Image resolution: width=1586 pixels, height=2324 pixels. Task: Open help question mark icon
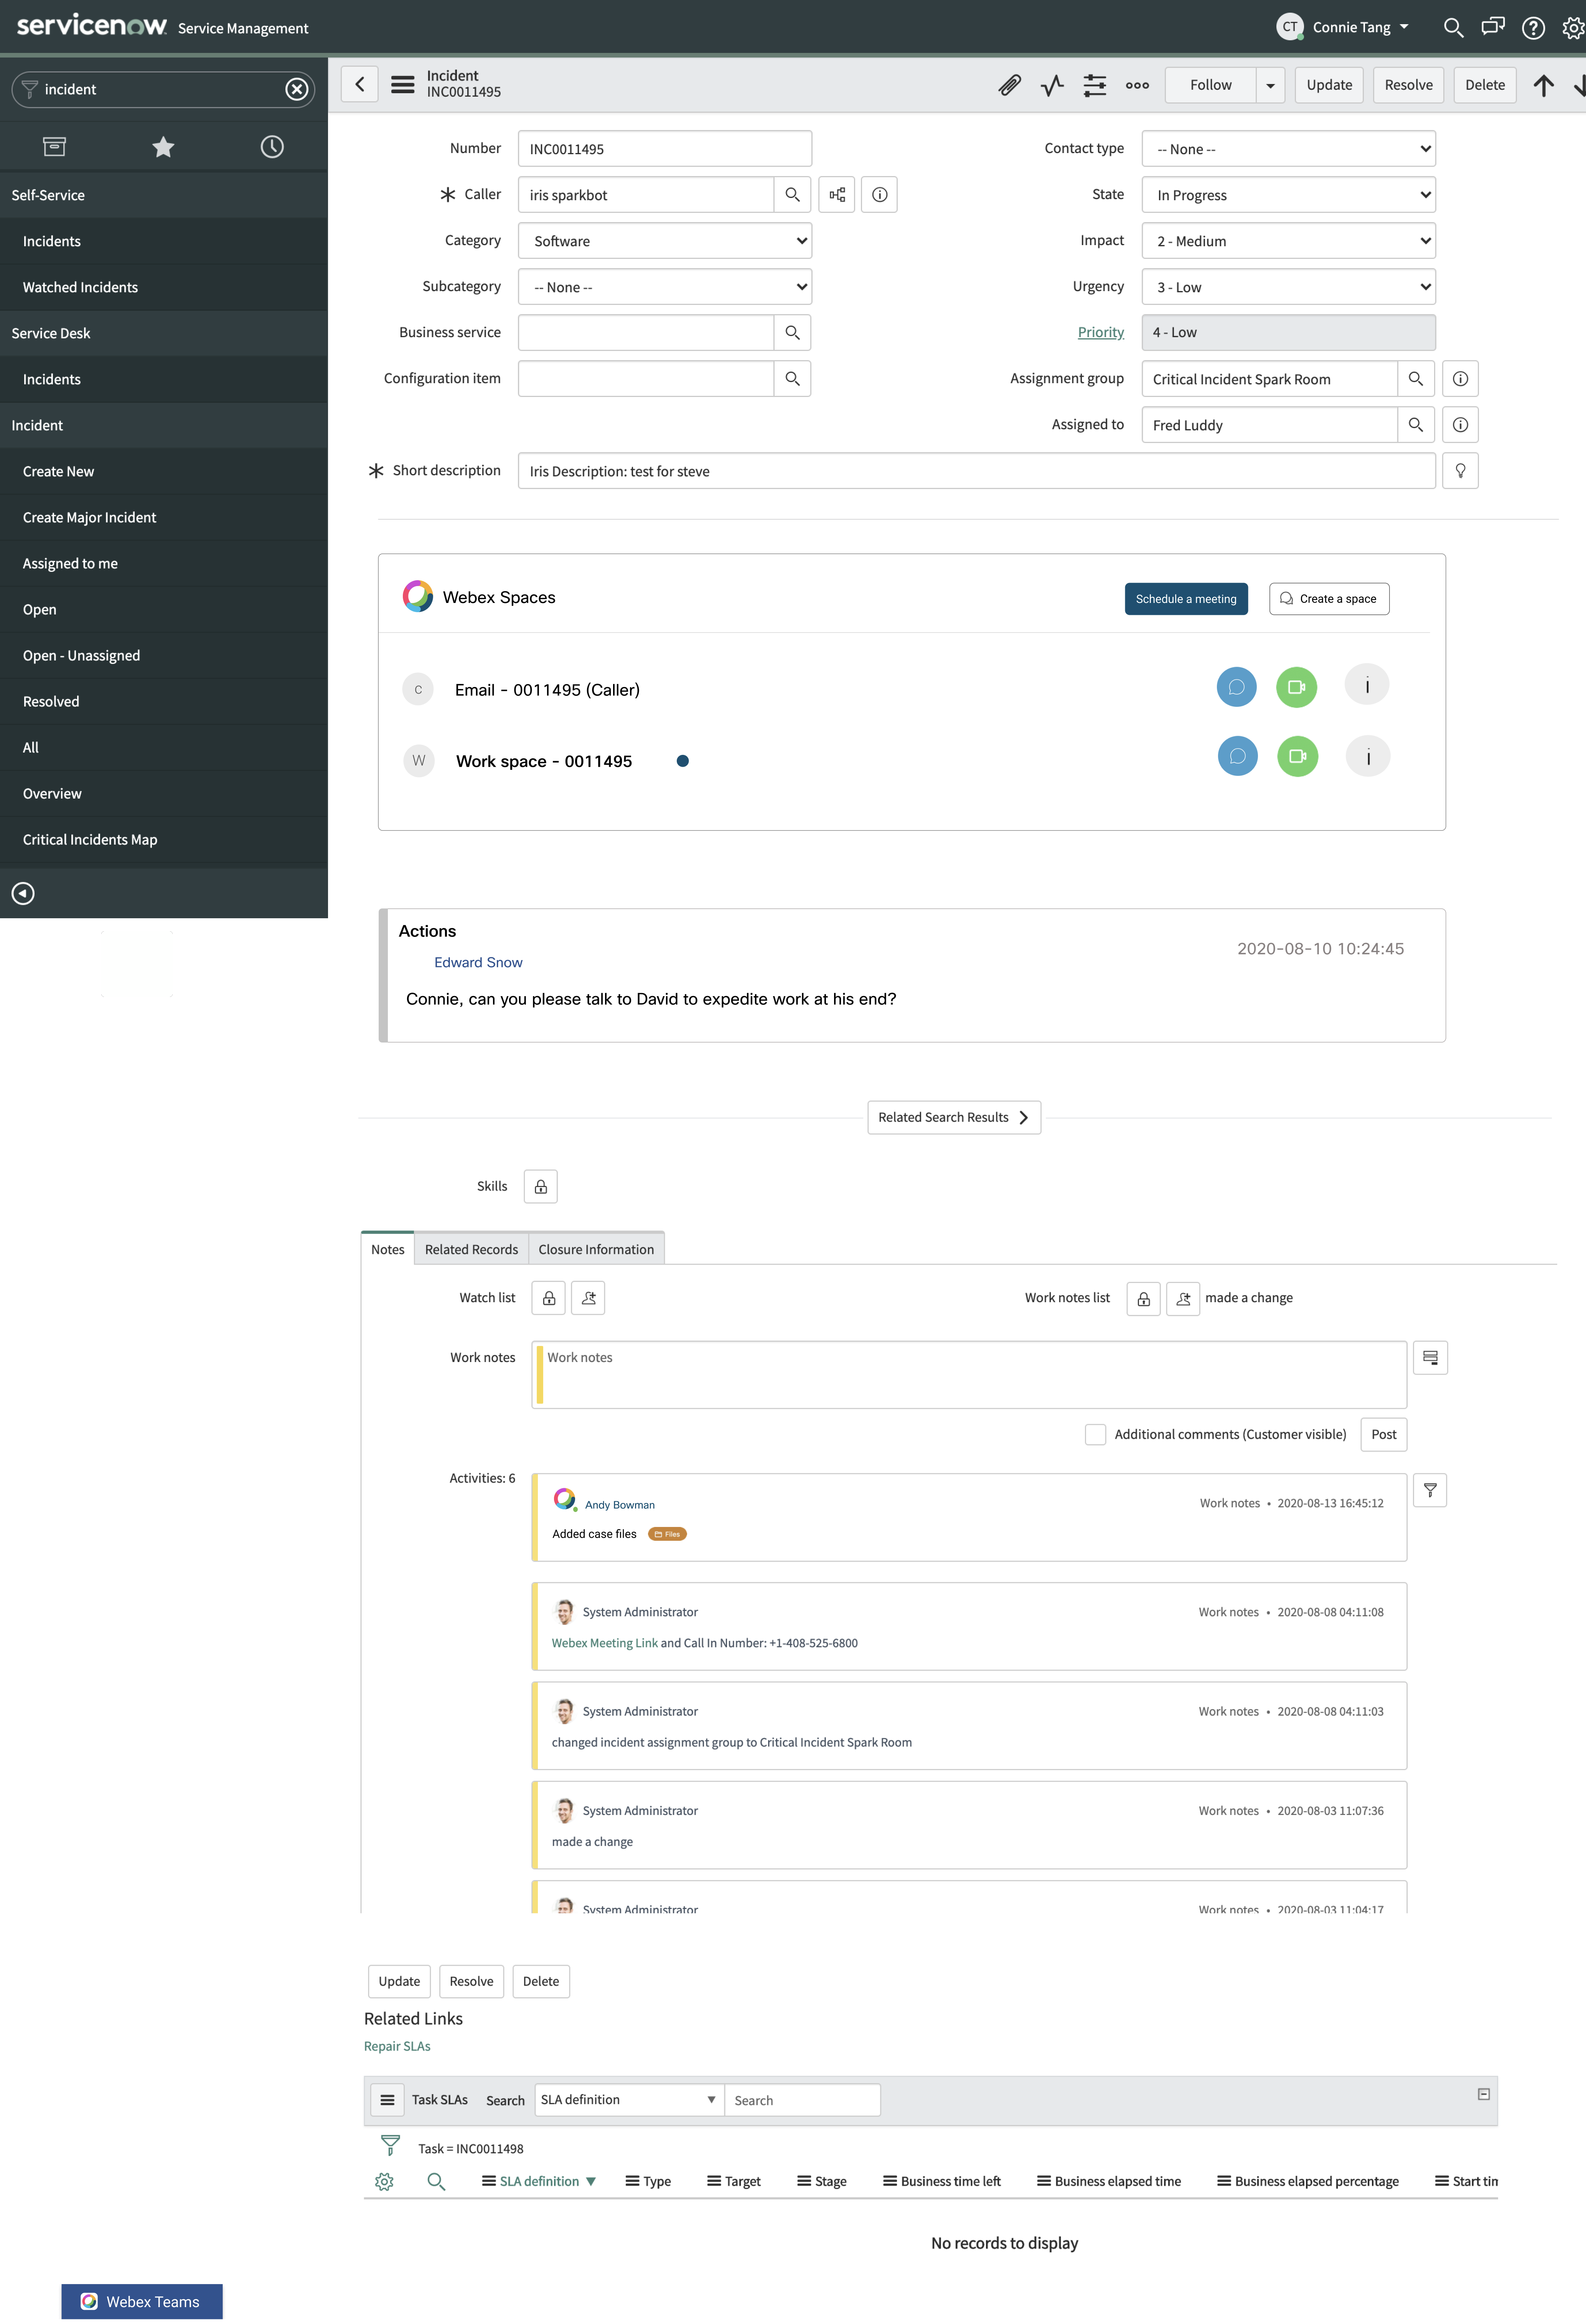click(x=1533, y=28)
